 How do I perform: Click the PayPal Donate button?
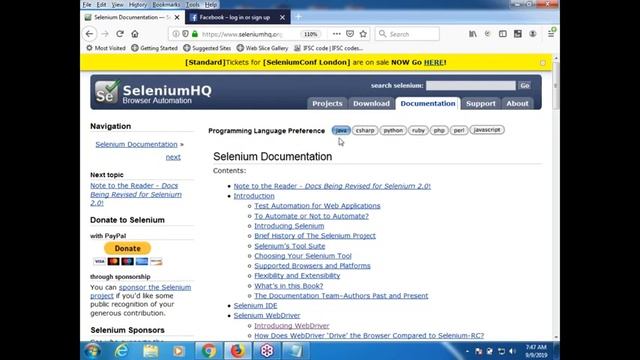(127, 248)
